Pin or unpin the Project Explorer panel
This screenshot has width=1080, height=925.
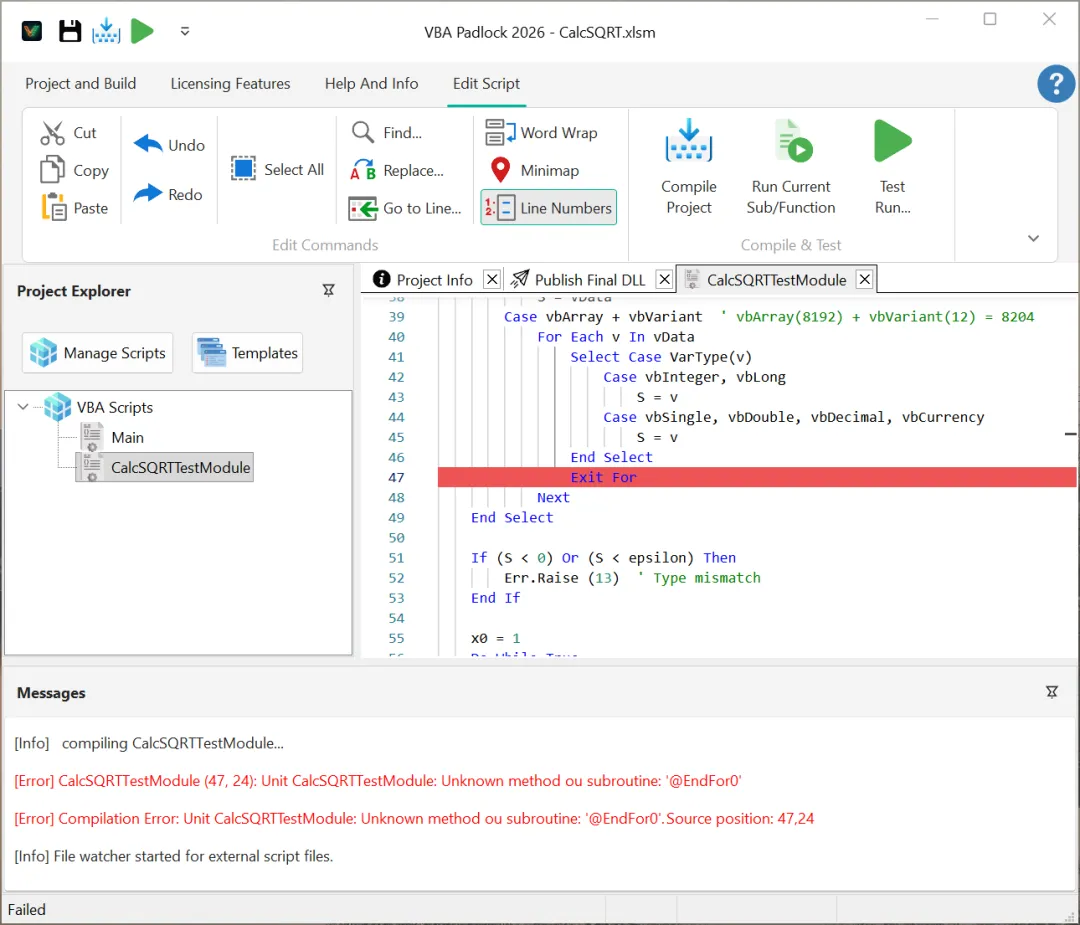point(329,291)
